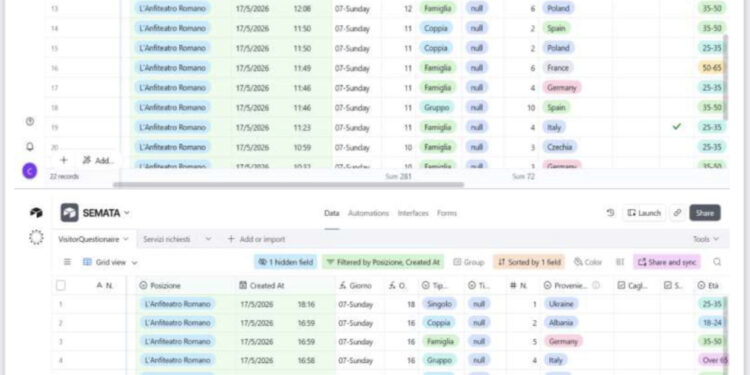Screen dimensions: 750x375
Task: Open search magnifier in view toolbar
Action: pyautogui.click(x=717, y=262)
